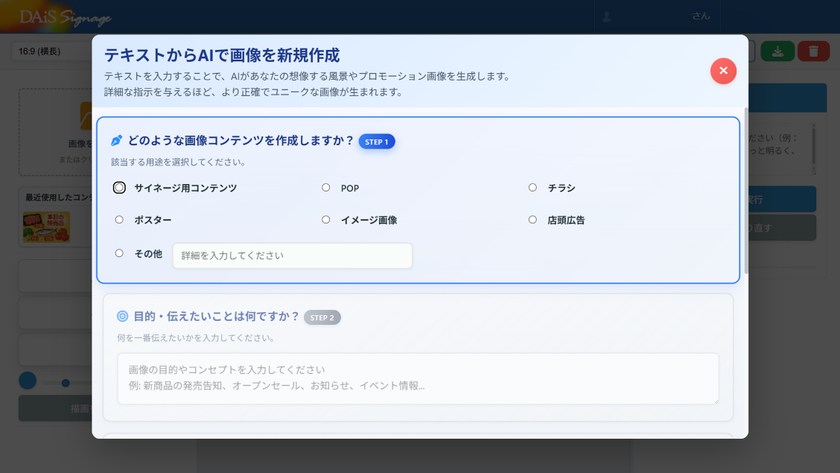Click the rocket icon beside the Step 1 heading

117,141
